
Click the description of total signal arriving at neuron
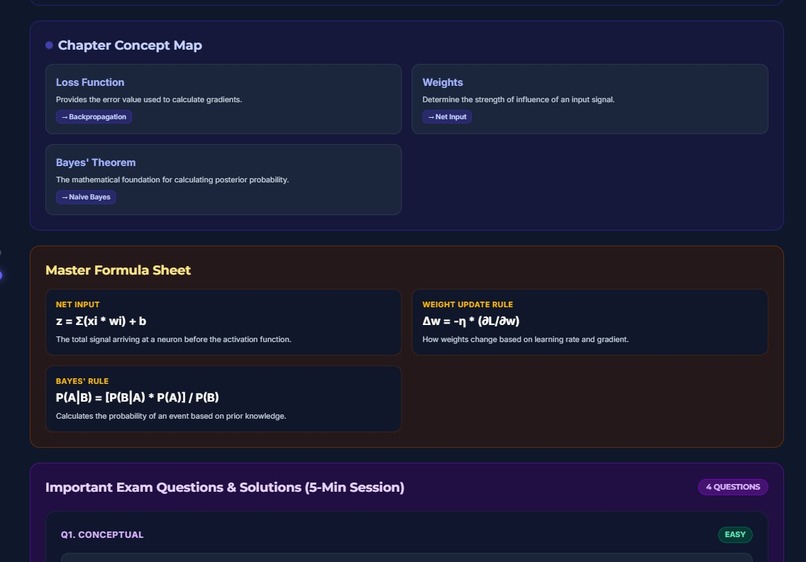pyautogui.click(x=173, y=339)
